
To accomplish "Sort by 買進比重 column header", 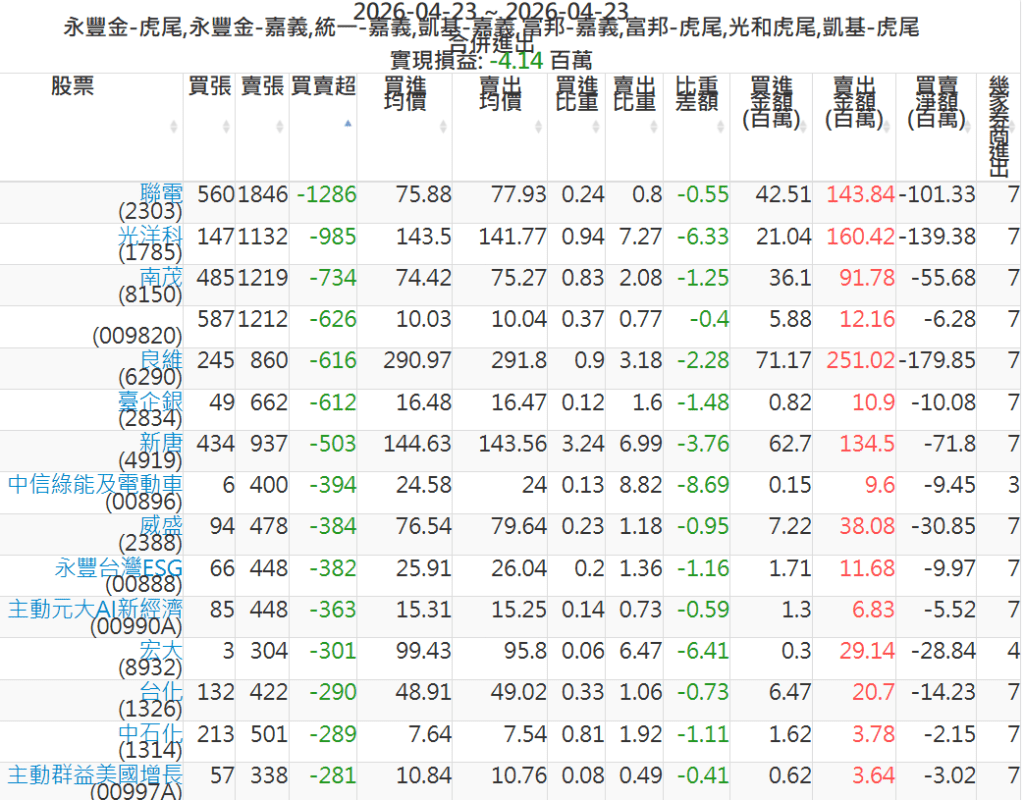I will [x=577, y=93].
